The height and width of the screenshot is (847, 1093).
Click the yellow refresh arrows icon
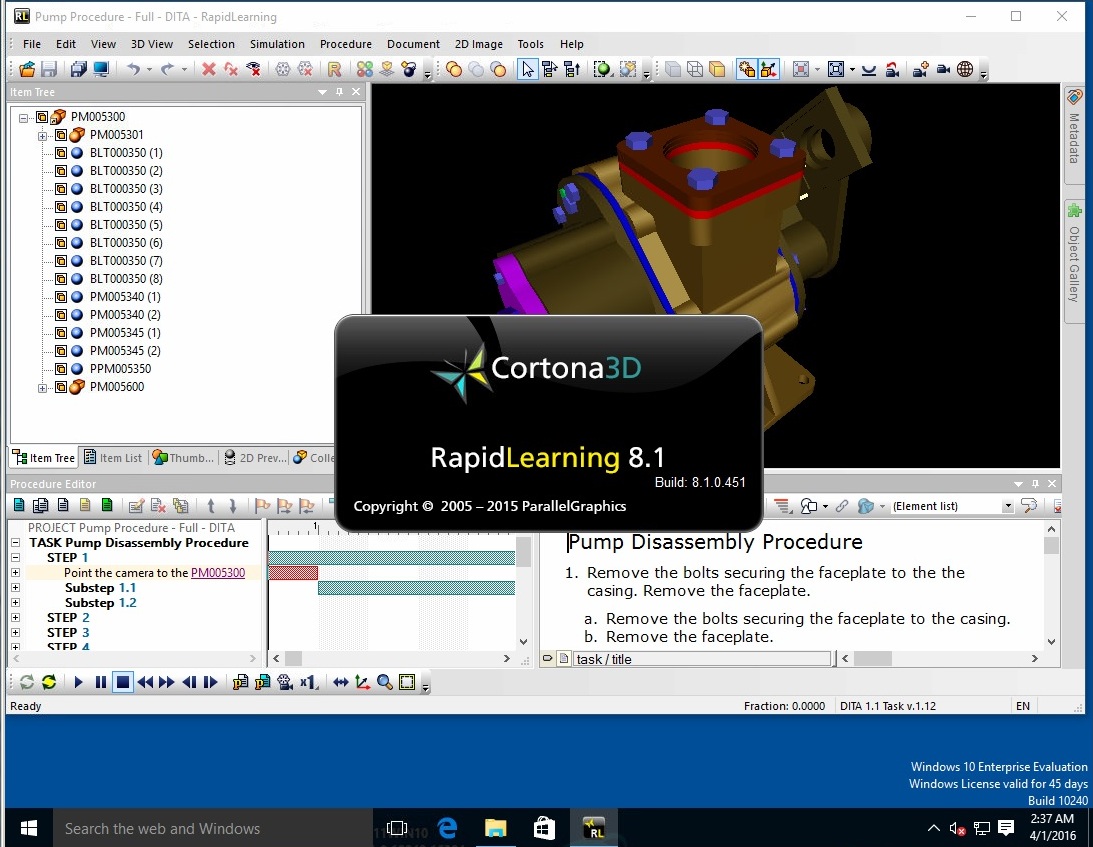[x=49, y=682]
